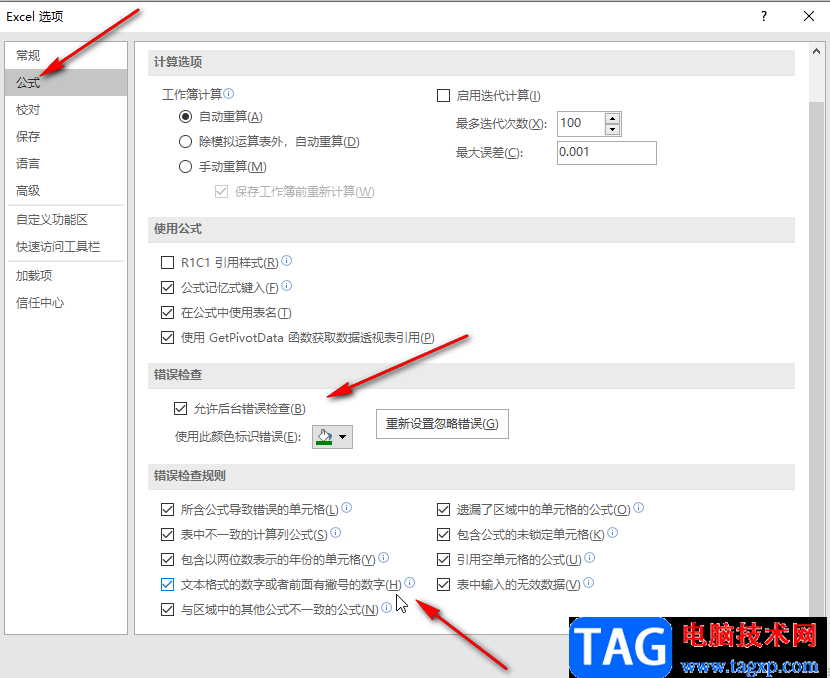
Task: Toggle R1C1 引用样式 checkbox
Action: 167,263
